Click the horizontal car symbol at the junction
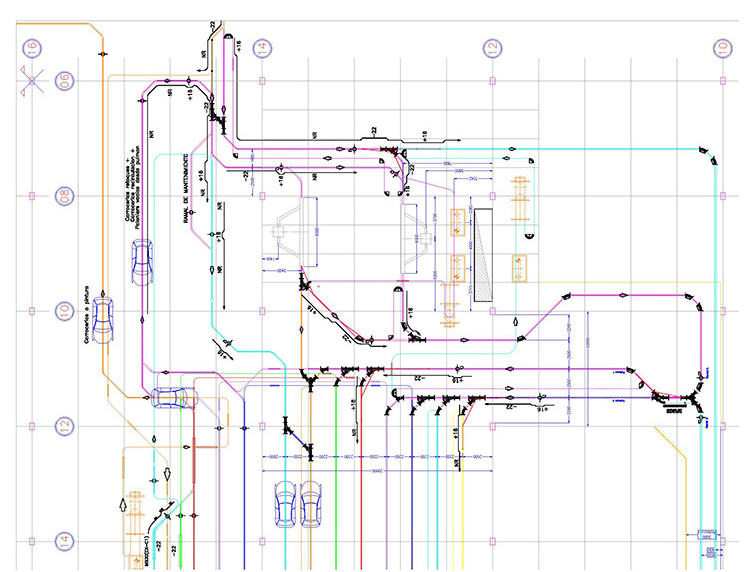This screenshot has width=748, height=572. coord(172,398)
